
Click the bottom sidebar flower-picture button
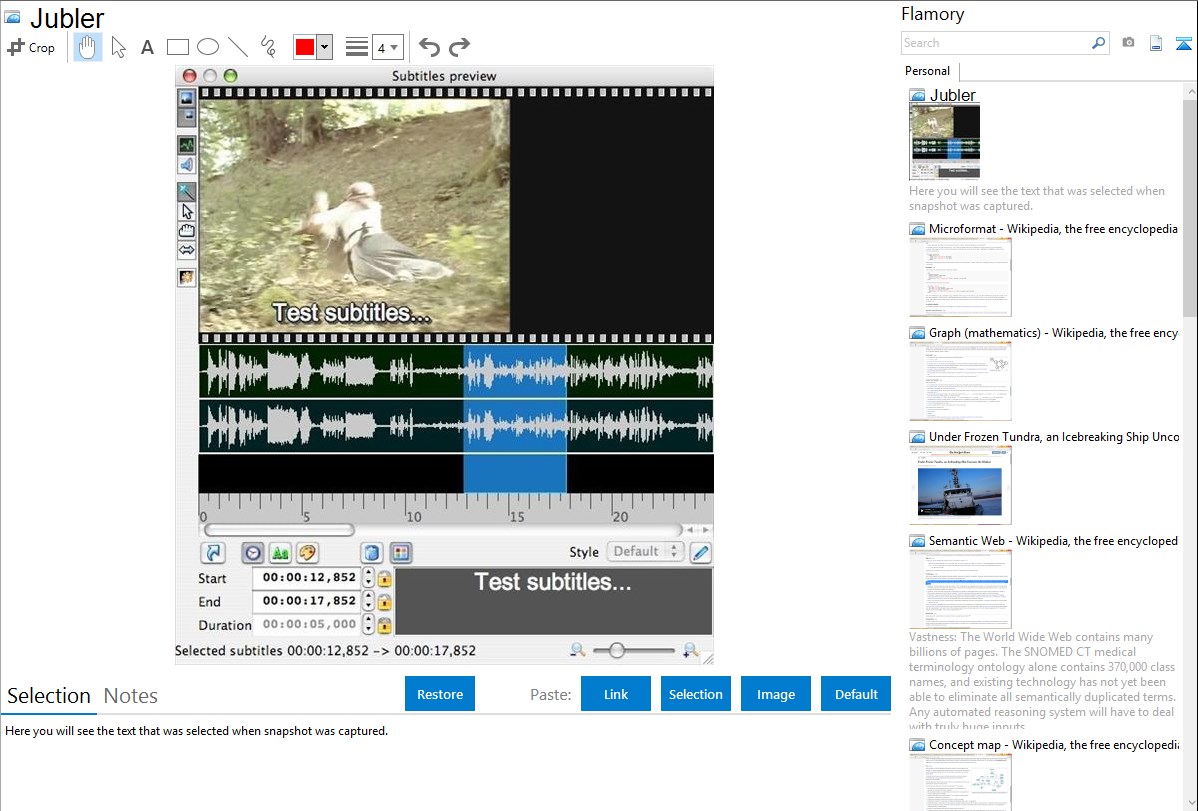pos(186,277)
